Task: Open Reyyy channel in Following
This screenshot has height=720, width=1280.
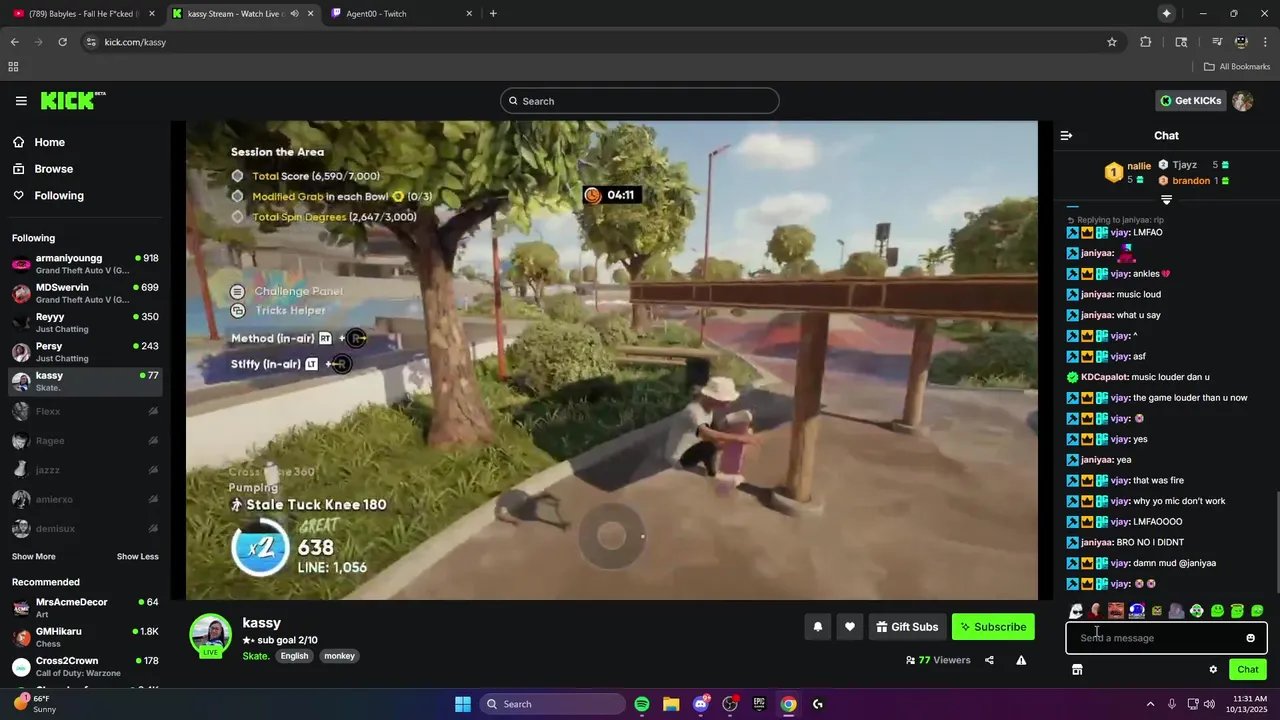Action: click(85, 323)
